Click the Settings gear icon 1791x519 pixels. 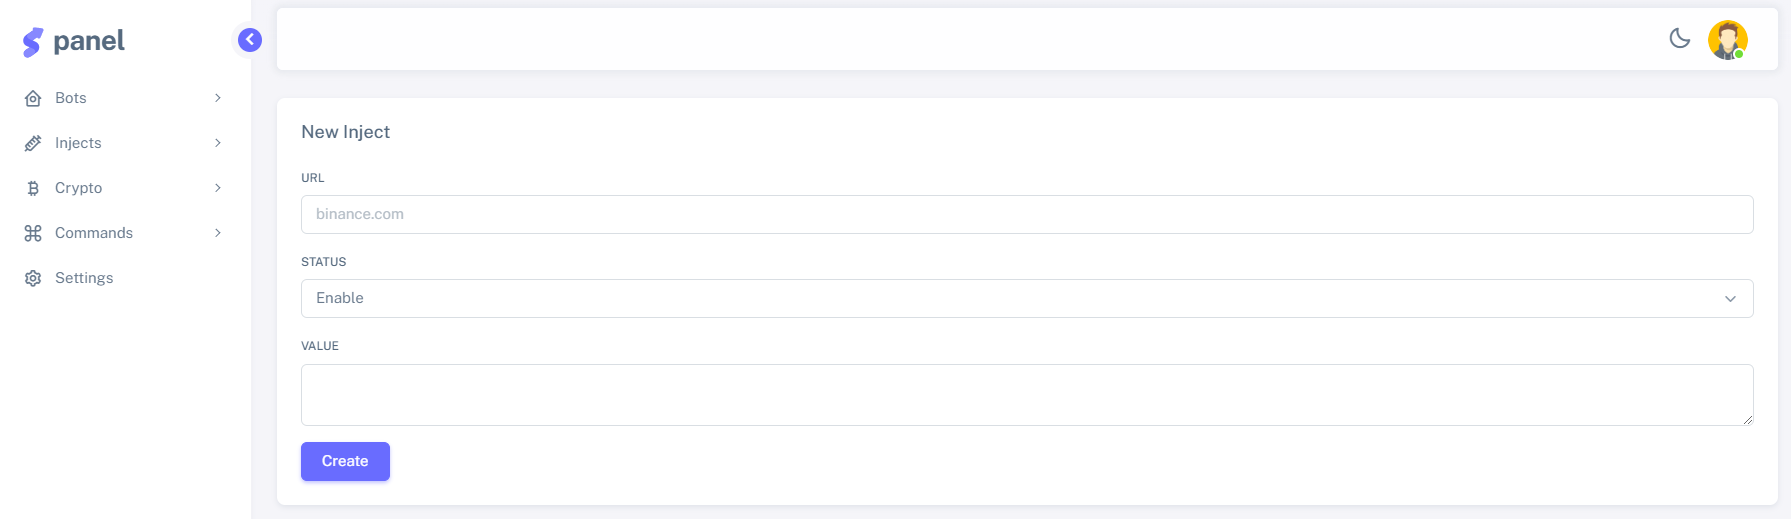click(33, 278)
